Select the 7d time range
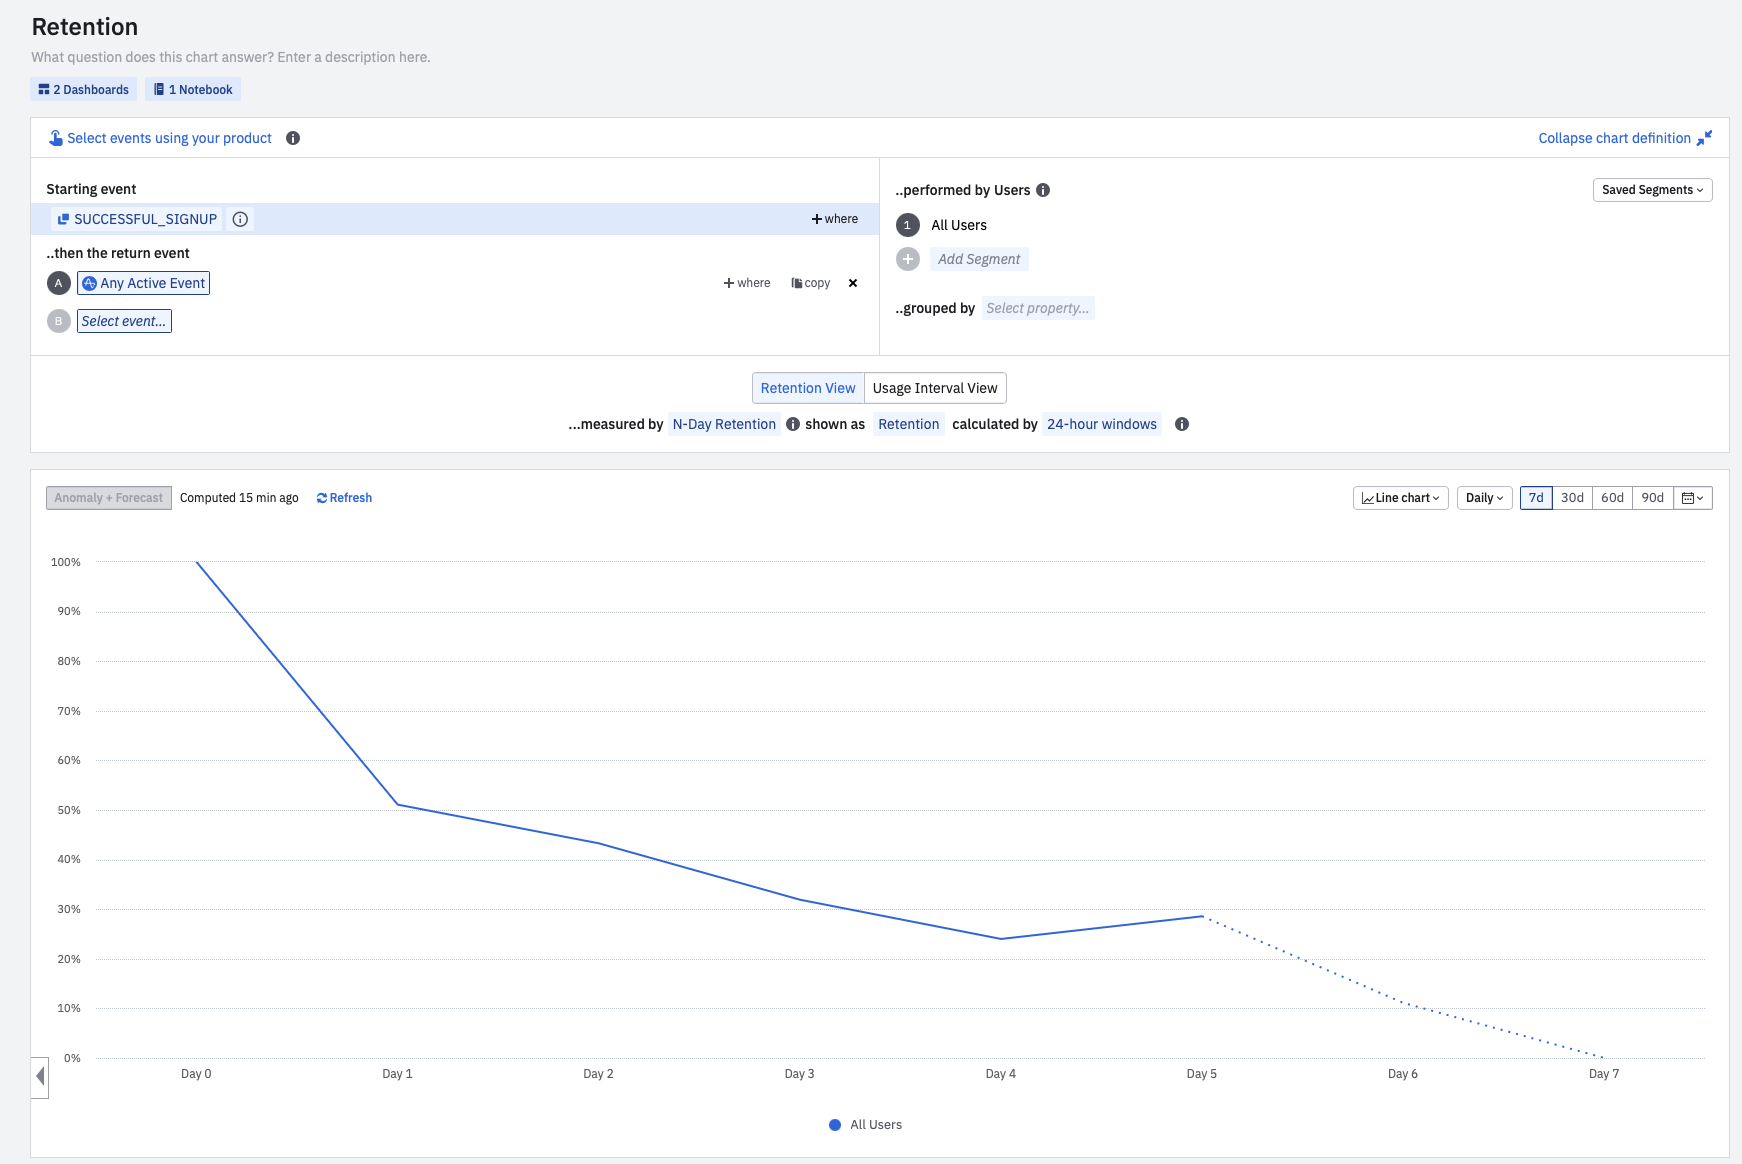Screen dimensions: 1742x1164 pos(1536,498)
